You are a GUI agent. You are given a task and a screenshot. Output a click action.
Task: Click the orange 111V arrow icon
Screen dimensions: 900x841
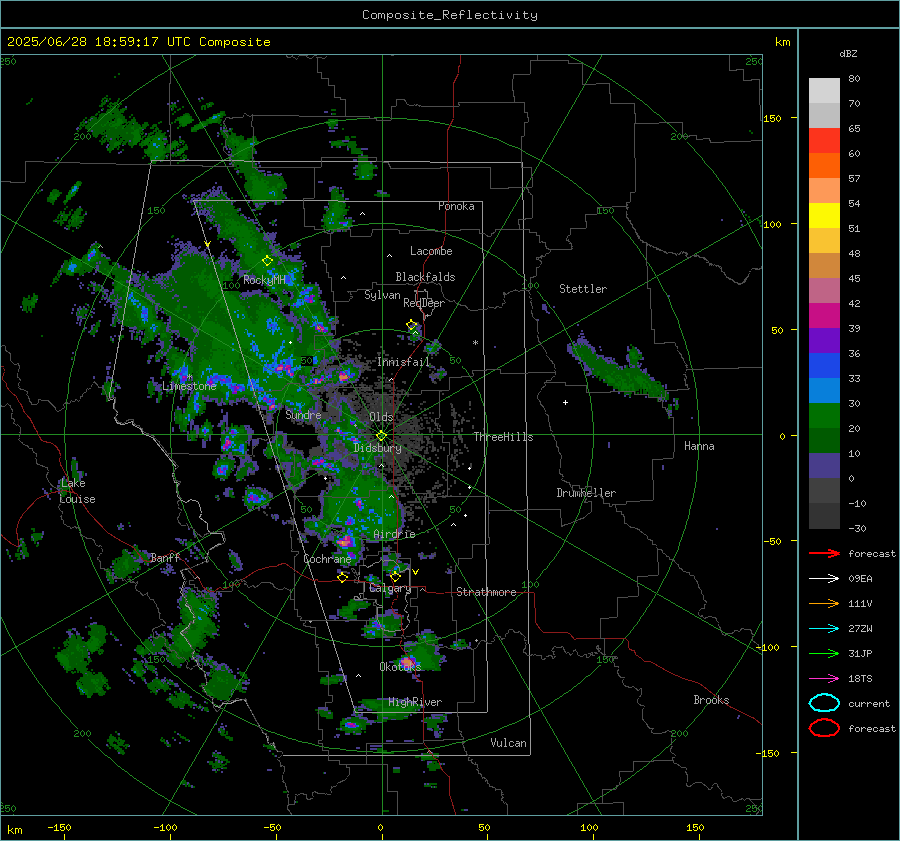coord(824,603)
